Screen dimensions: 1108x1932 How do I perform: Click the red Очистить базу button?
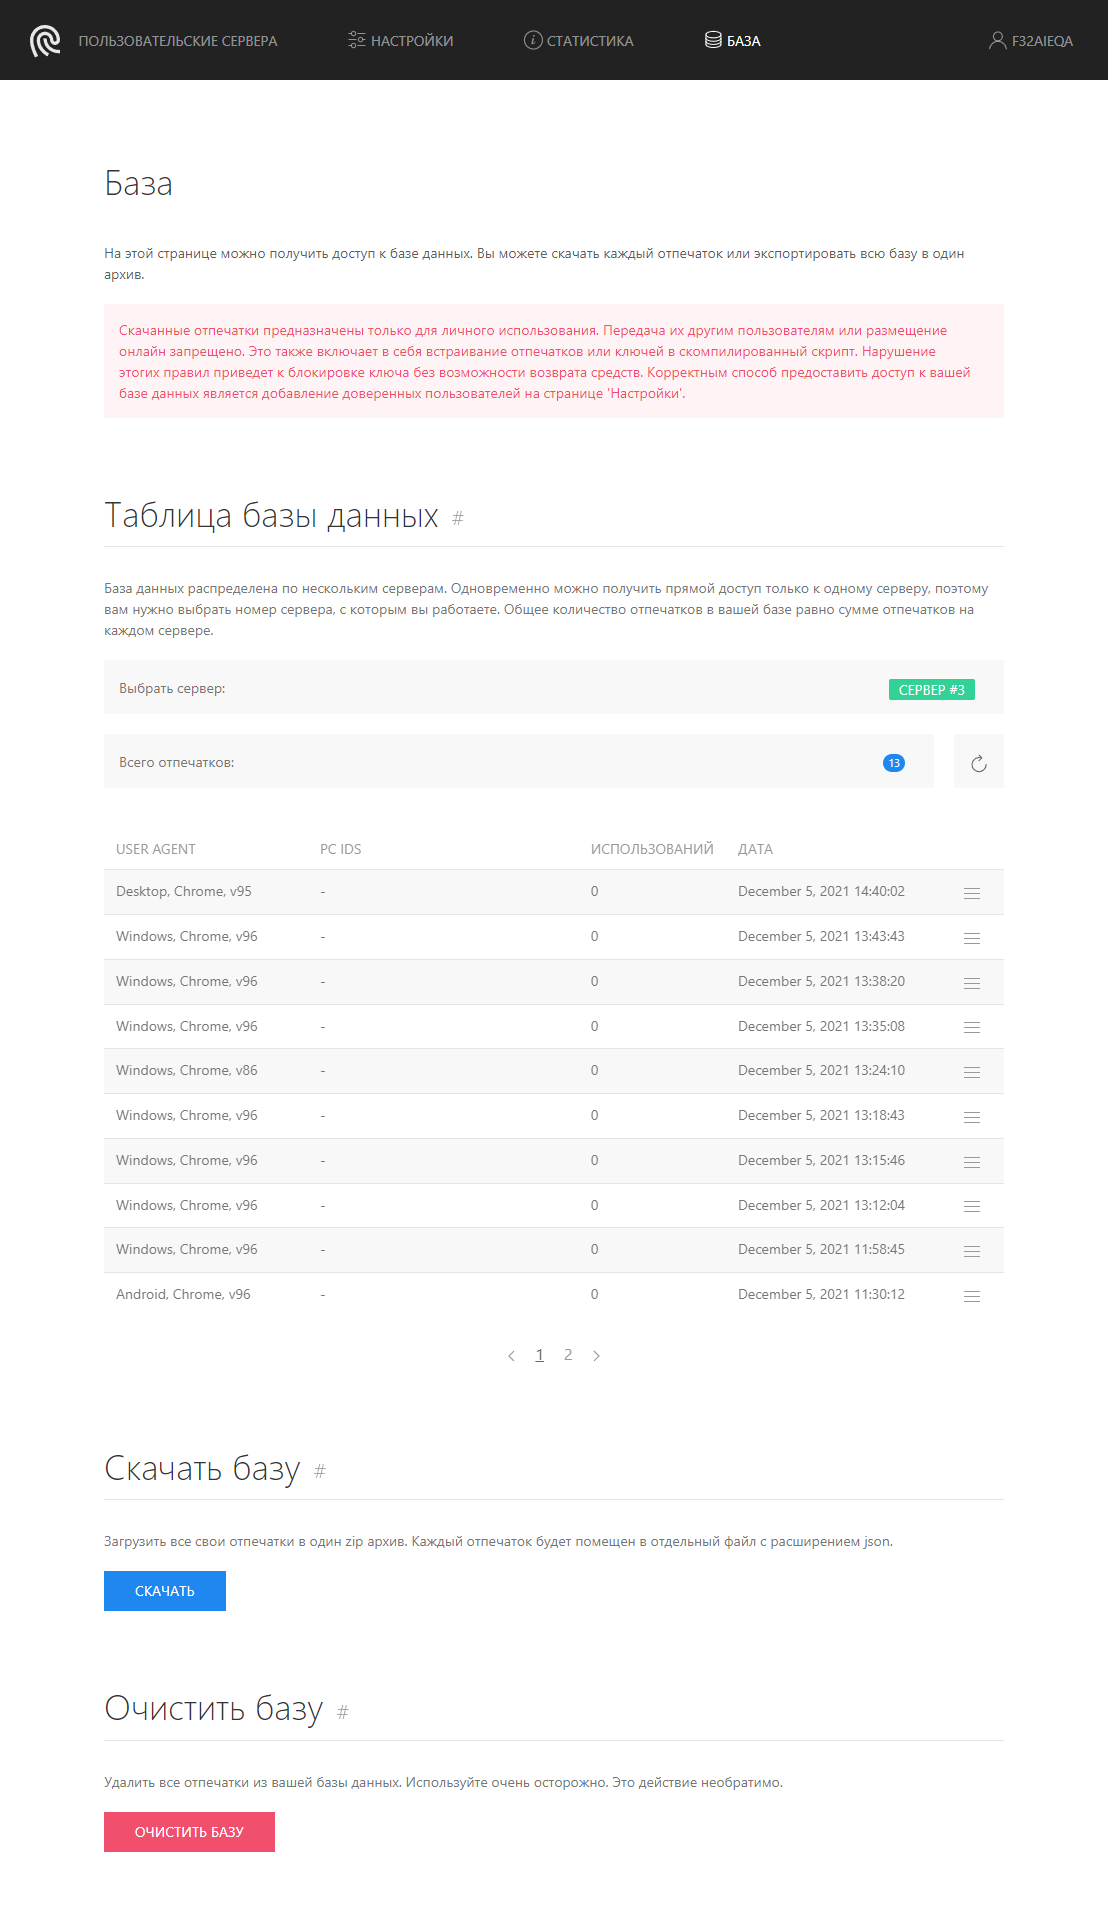click(189, 1832)
